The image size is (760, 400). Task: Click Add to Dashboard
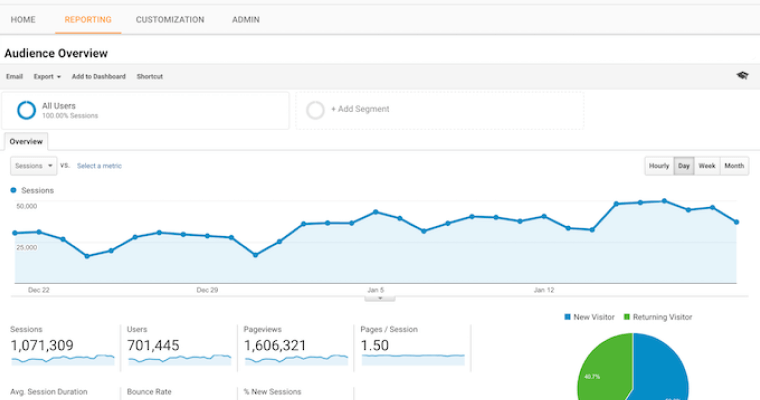(99, 77)
